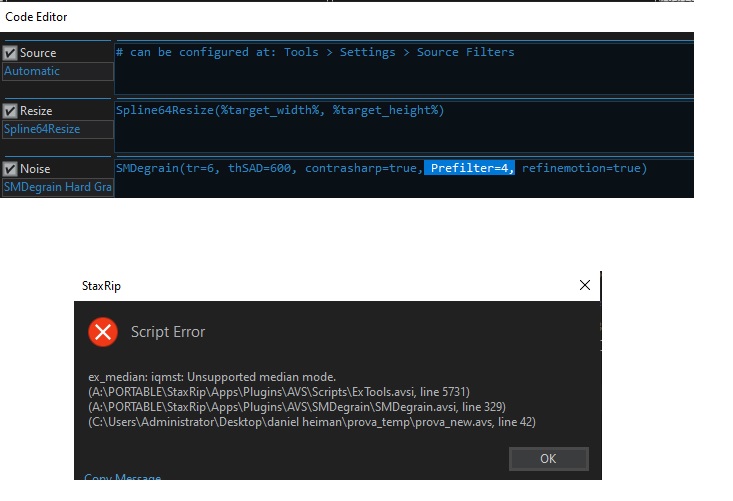Viewport: 733px width, 501px height.
Task: Click thSAD=600 in SMDegrain code
Action: 259,168
